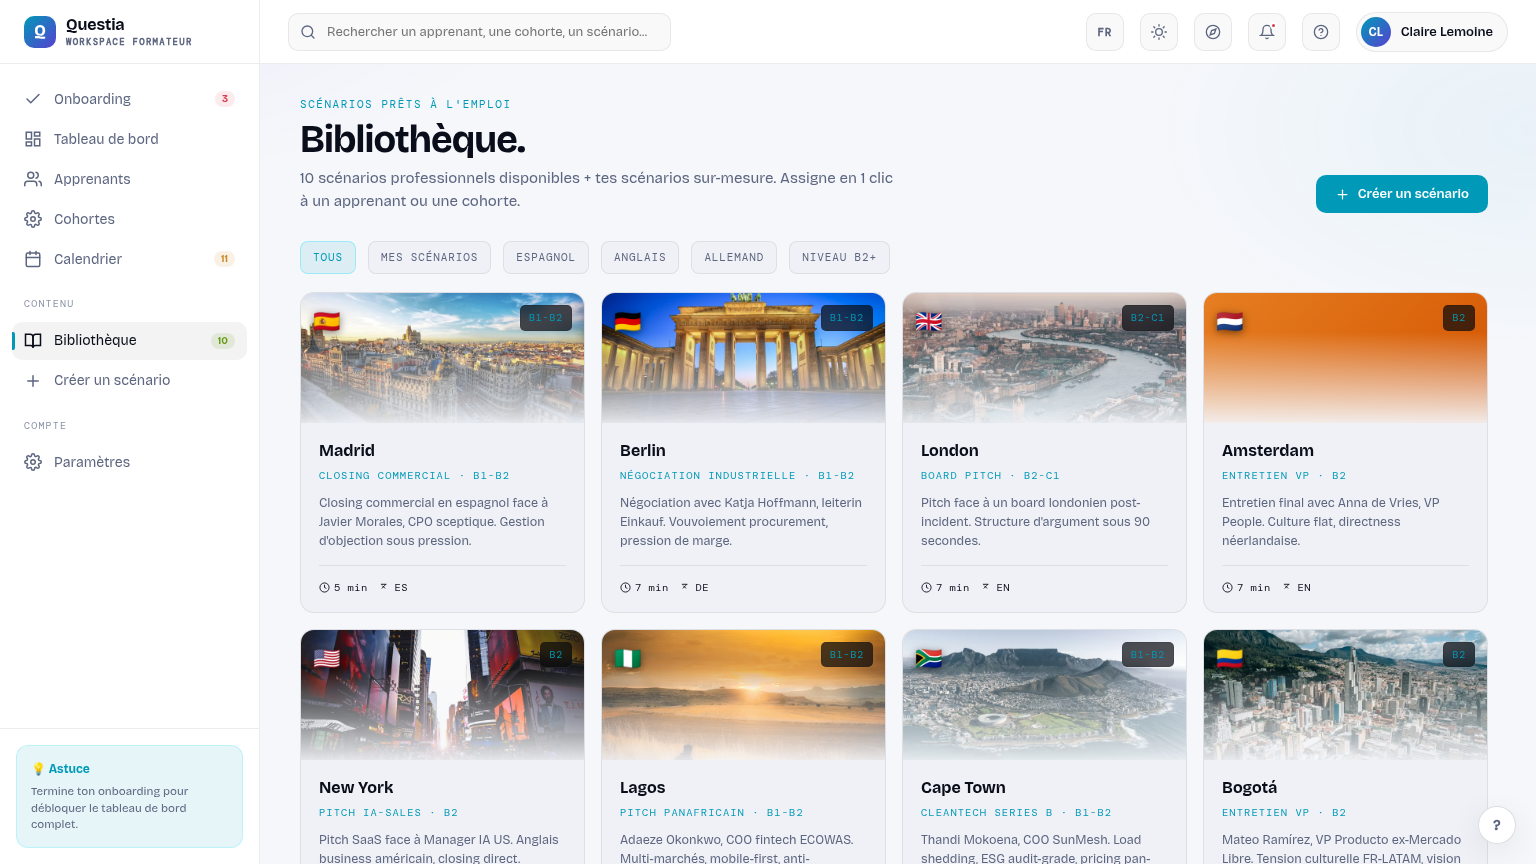Viewport: 1536px width, 864px height.
Task: Click the Calendrier badge showing 11
Action: [224, 259]
